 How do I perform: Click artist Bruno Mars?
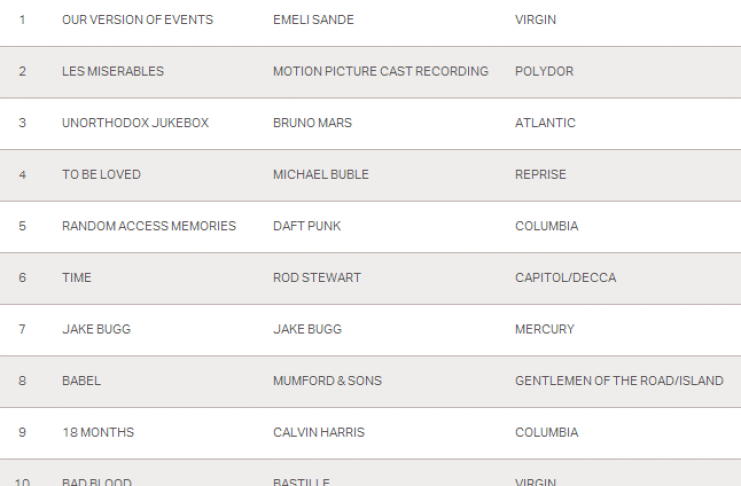(312, 123)
